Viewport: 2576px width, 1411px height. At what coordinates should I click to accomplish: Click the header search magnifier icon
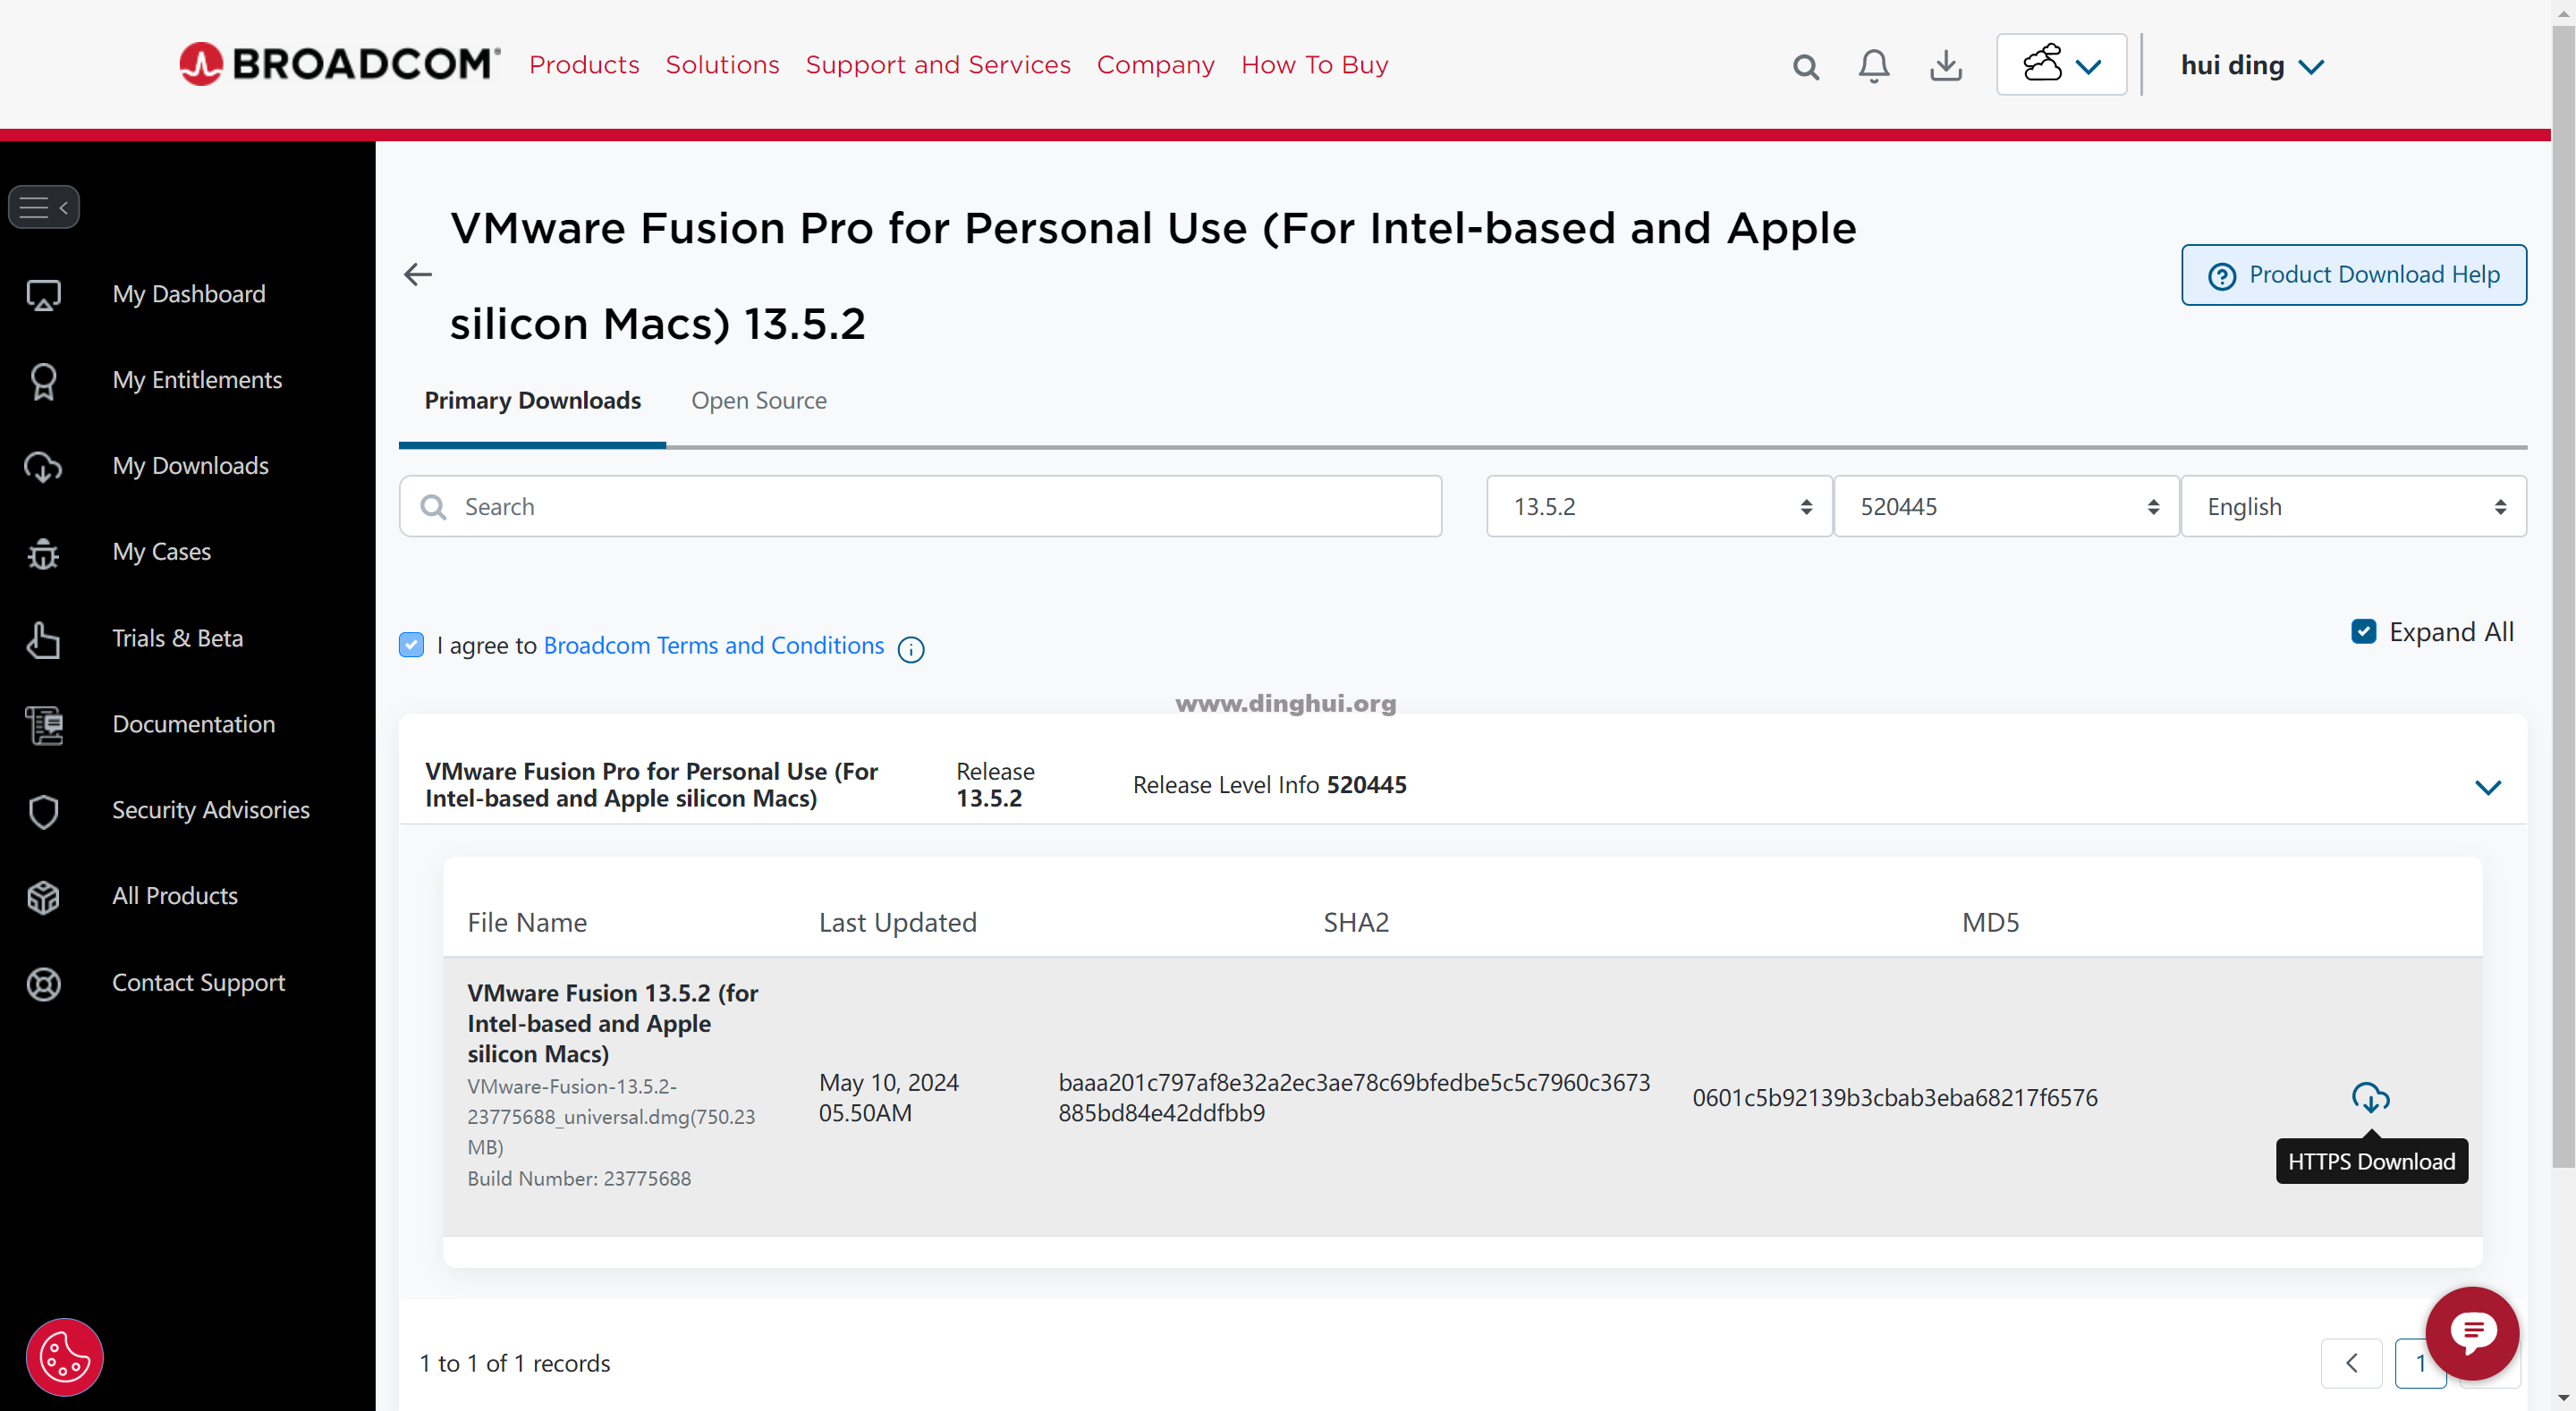pyautogui.click(x=1805, y=67)
